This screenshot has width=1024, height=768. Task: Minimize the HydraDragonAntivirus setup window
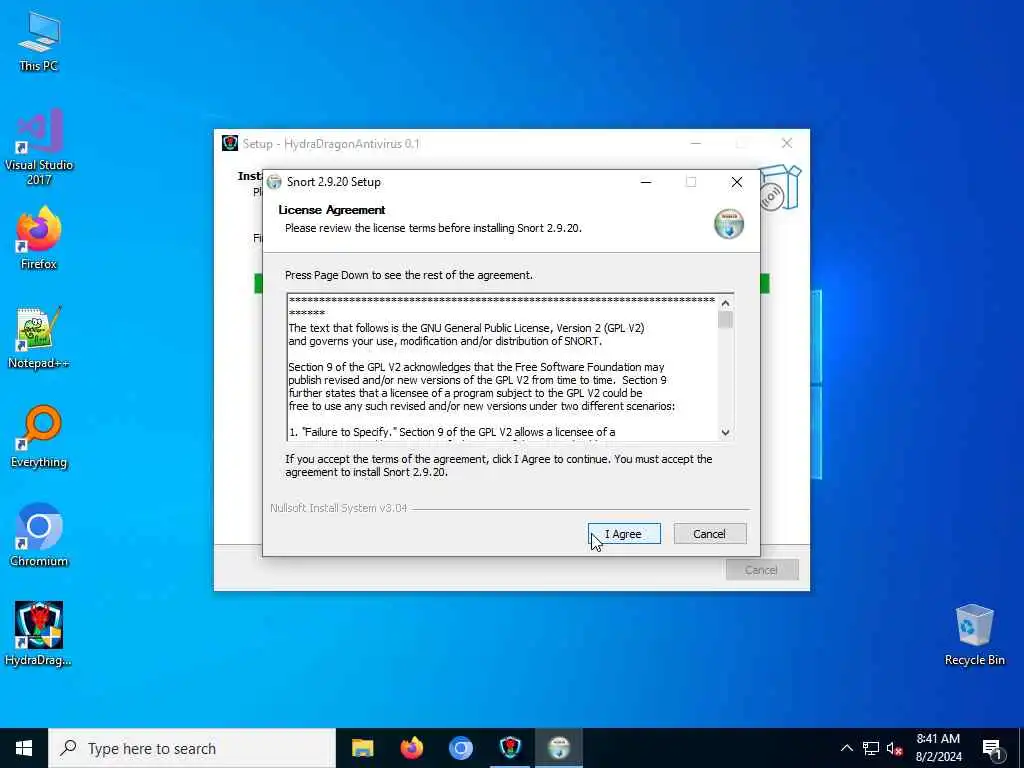coord(696,144)
